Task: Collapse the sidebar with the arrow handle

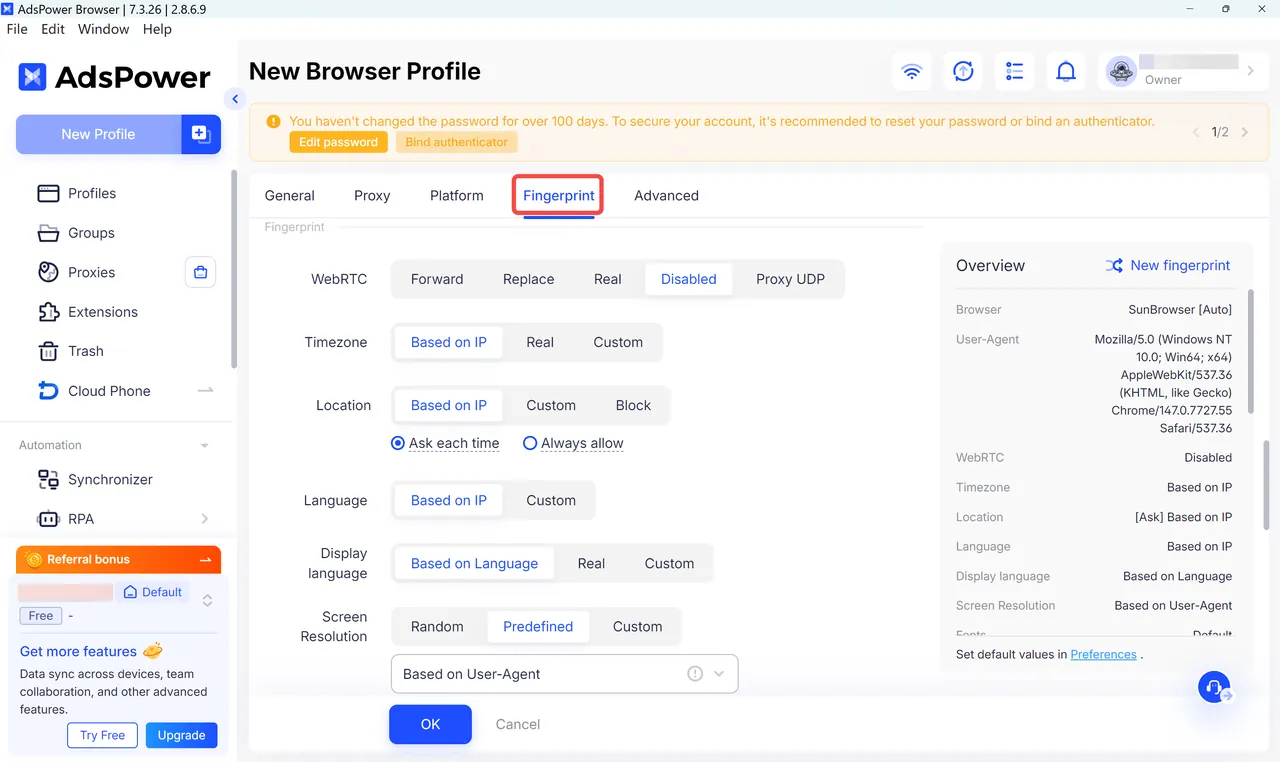Action: [x=235, y=99]
